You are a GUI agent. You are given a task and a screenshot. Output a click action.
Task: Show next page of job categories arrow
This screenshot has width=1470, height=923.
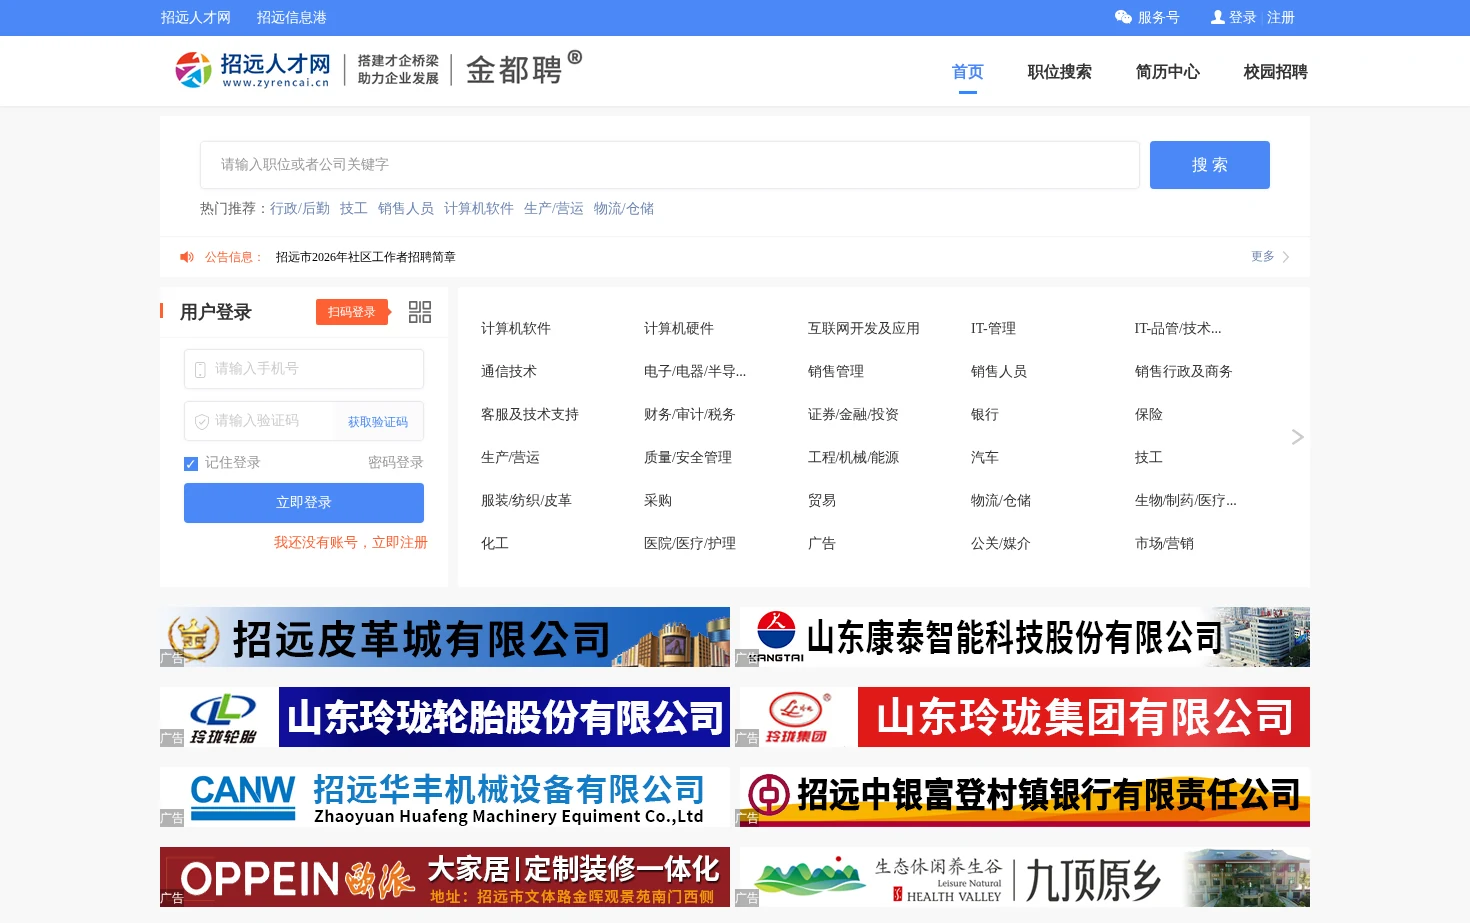[1297, 437]
